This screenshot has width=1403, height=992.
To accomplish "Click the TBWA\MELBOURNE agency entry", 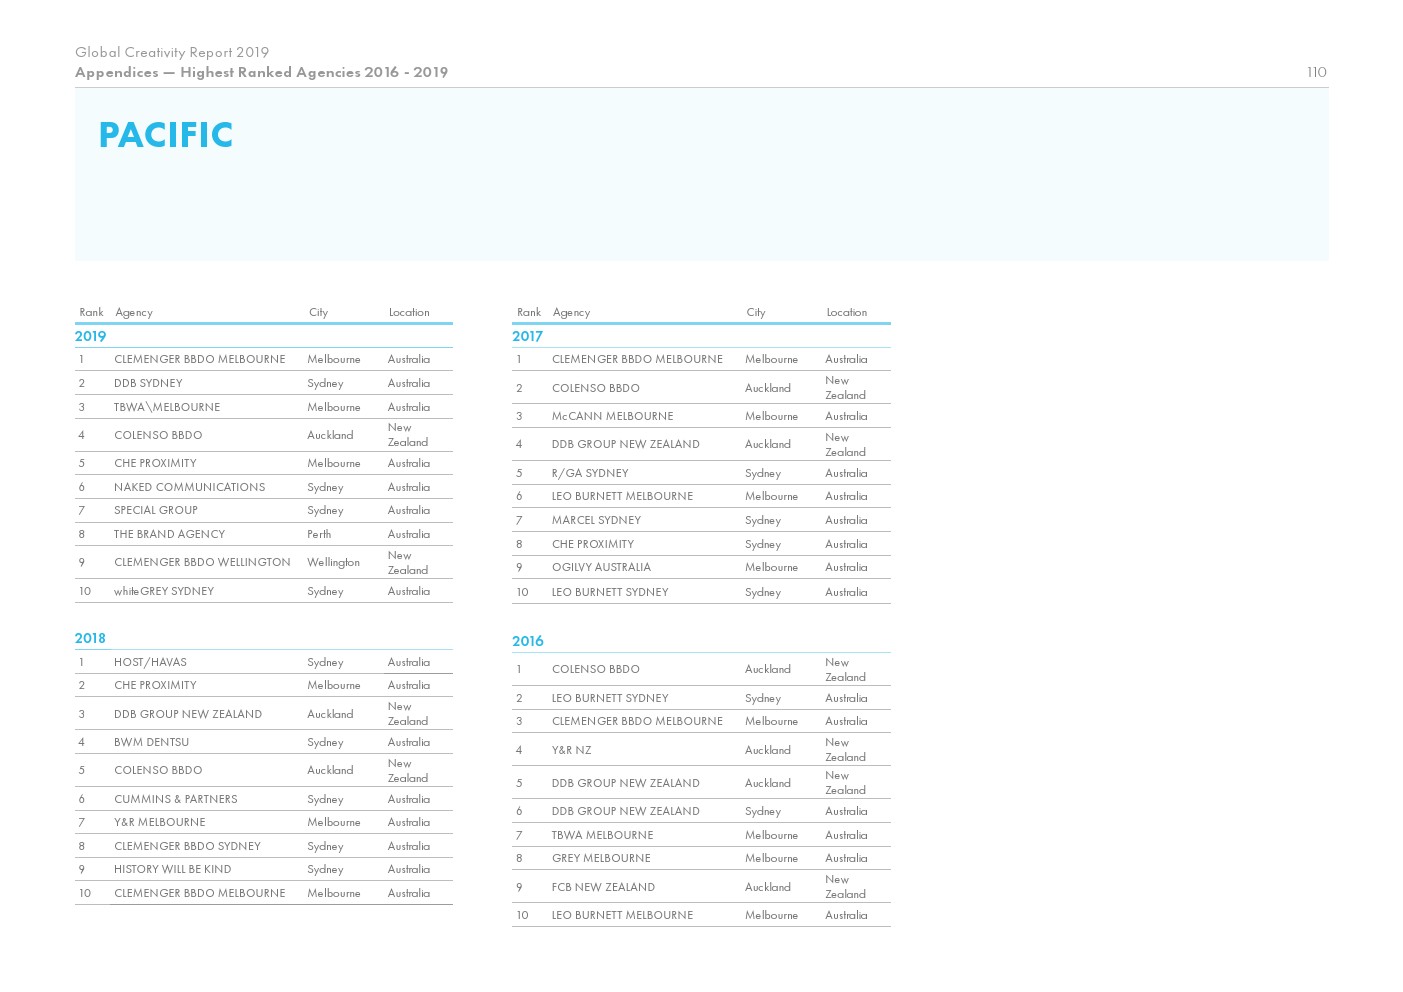I will pyautogui.click(x=167, y=407).
